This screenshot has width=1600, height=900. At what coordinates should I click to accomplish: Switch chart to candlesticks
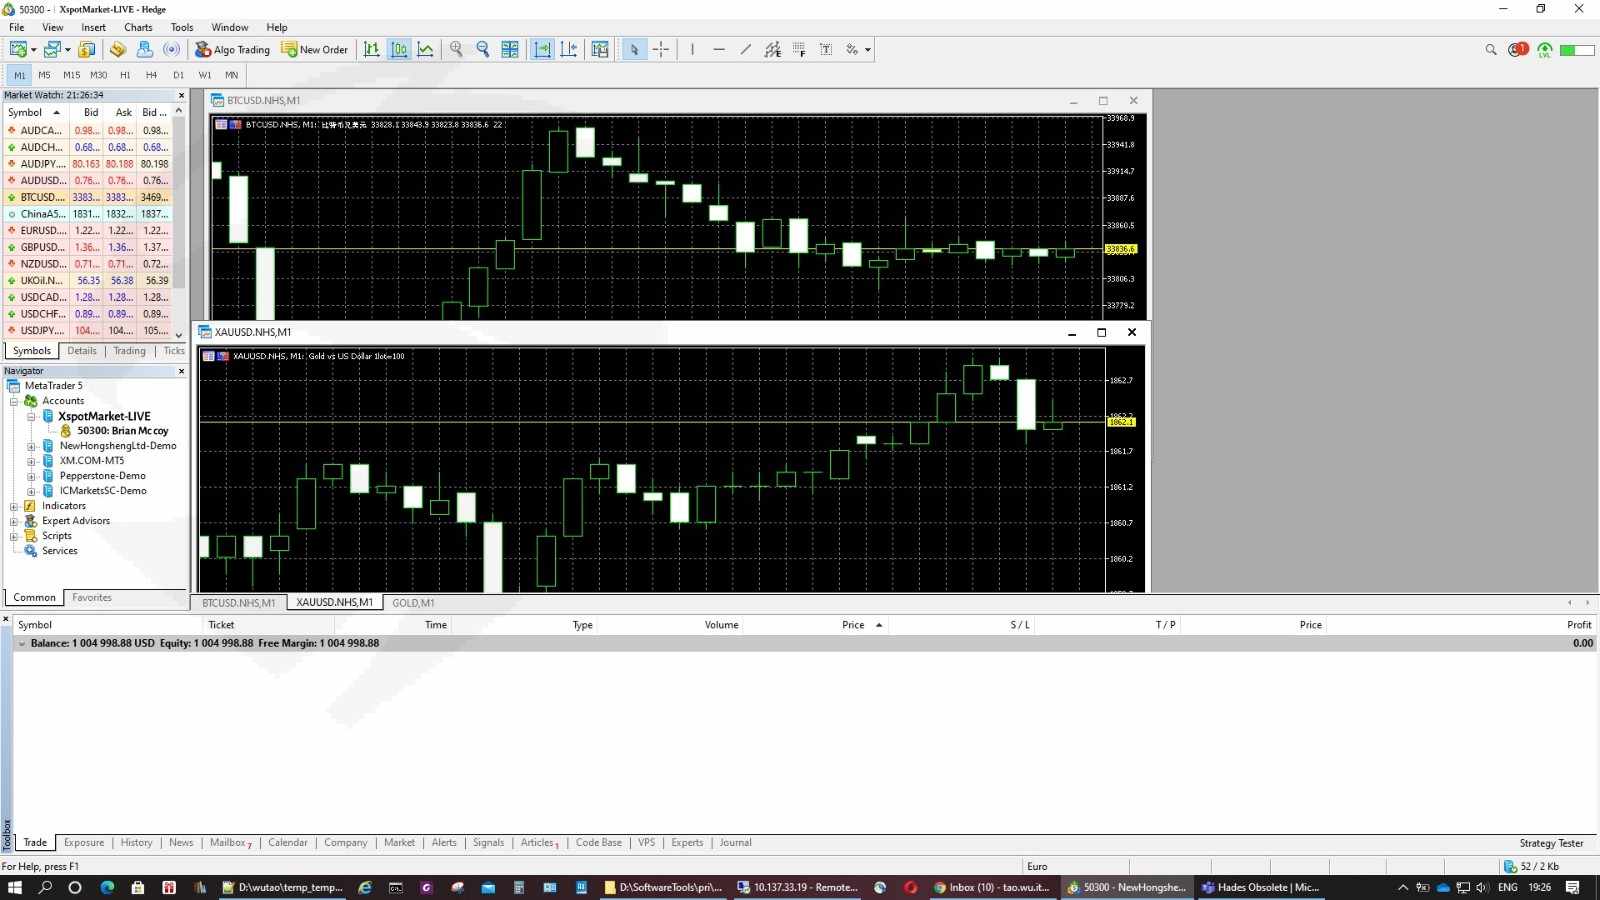coord(399,49)
